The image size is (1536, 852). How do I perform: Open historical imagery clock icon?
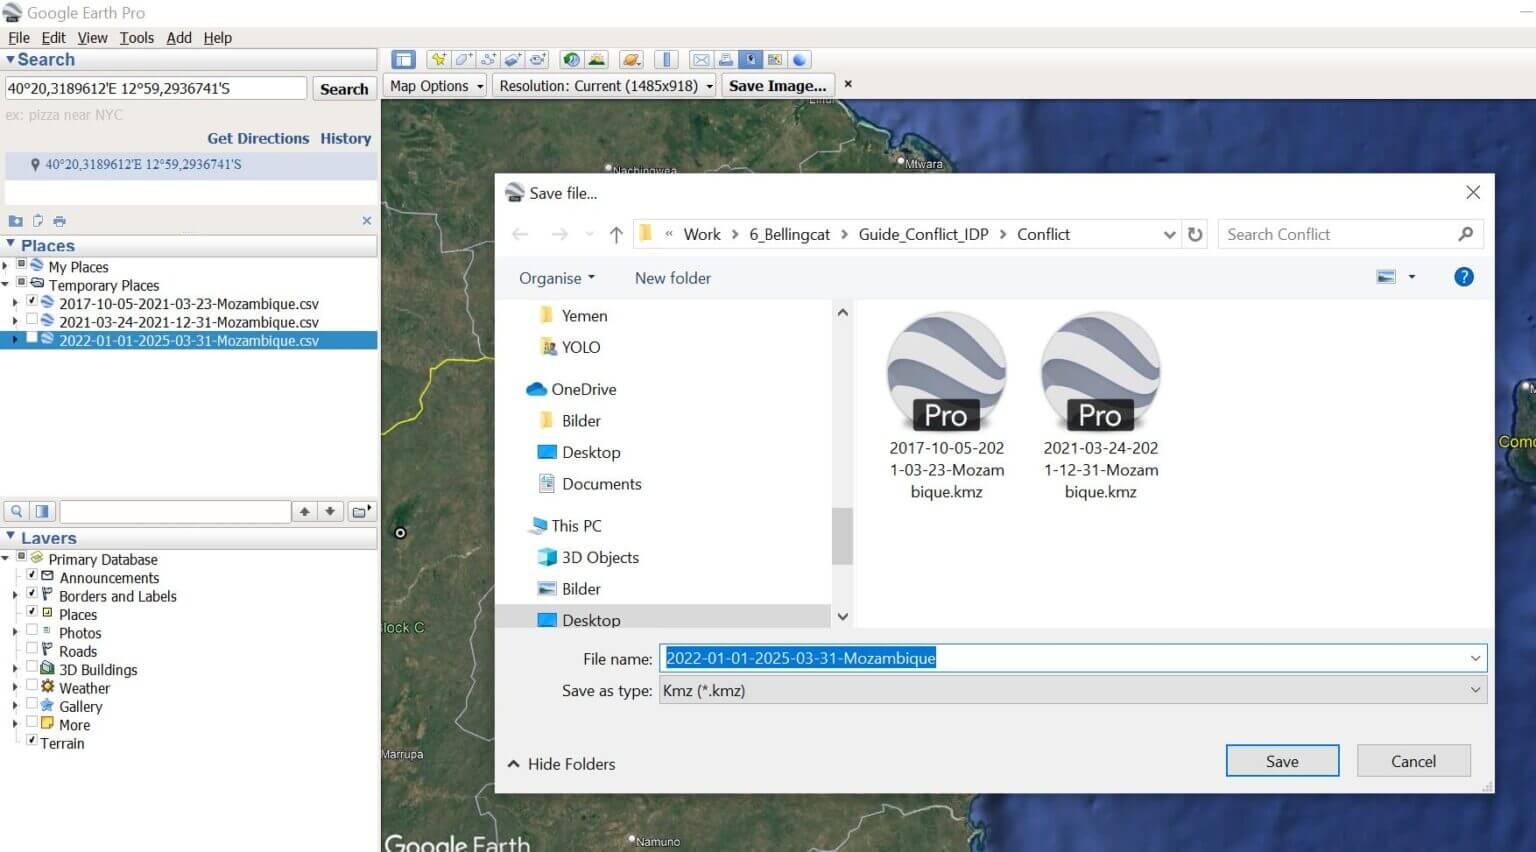point(571,60)
